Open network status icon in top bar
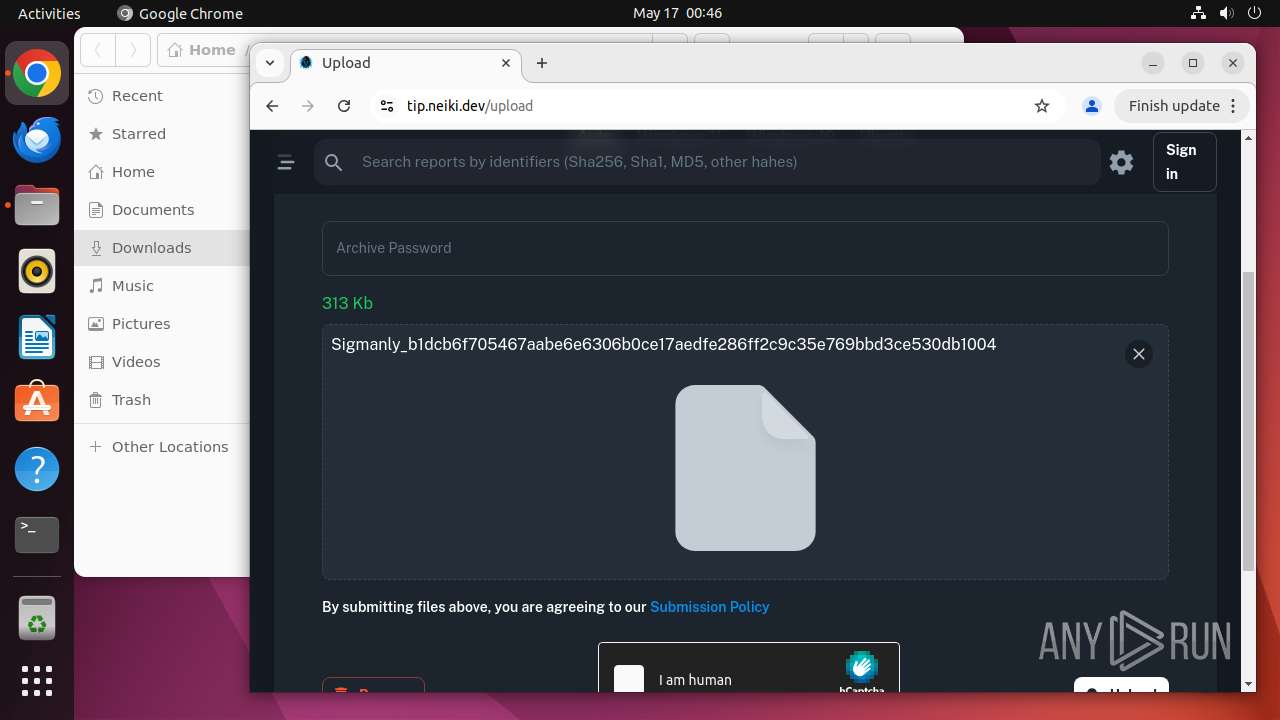Viewport: 1280px width, 720px height. click(1198, 13)
